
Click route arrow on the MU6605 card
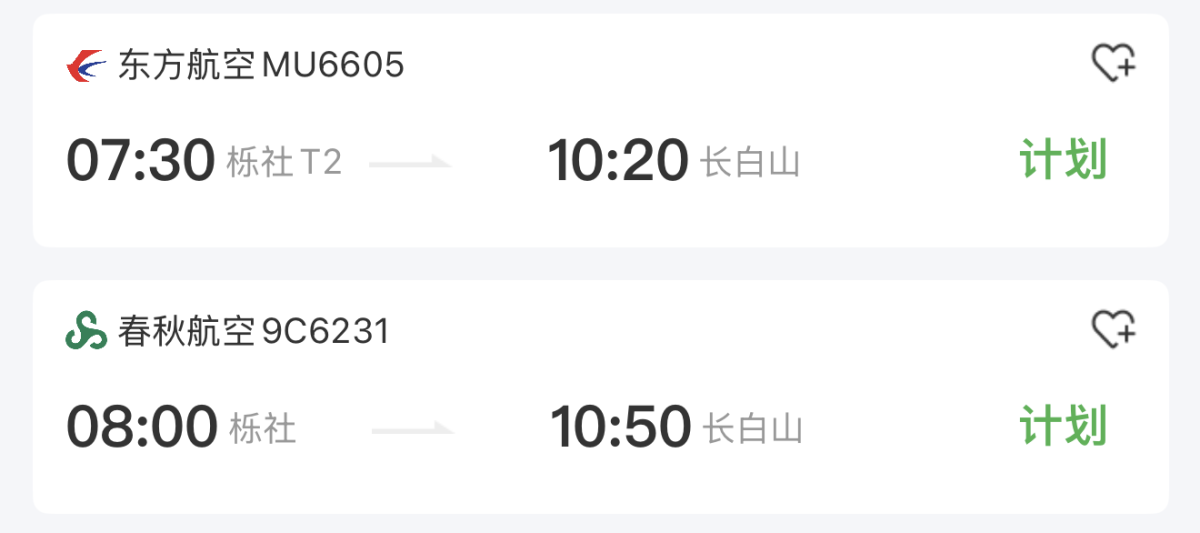(411, 163)
